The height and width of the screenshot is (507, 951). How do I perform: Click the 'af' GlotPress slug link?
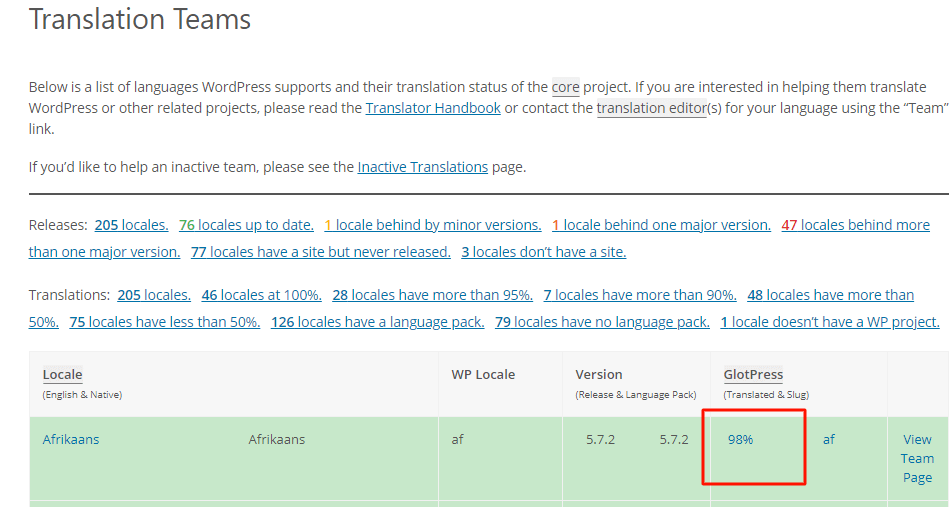(828, 440)
